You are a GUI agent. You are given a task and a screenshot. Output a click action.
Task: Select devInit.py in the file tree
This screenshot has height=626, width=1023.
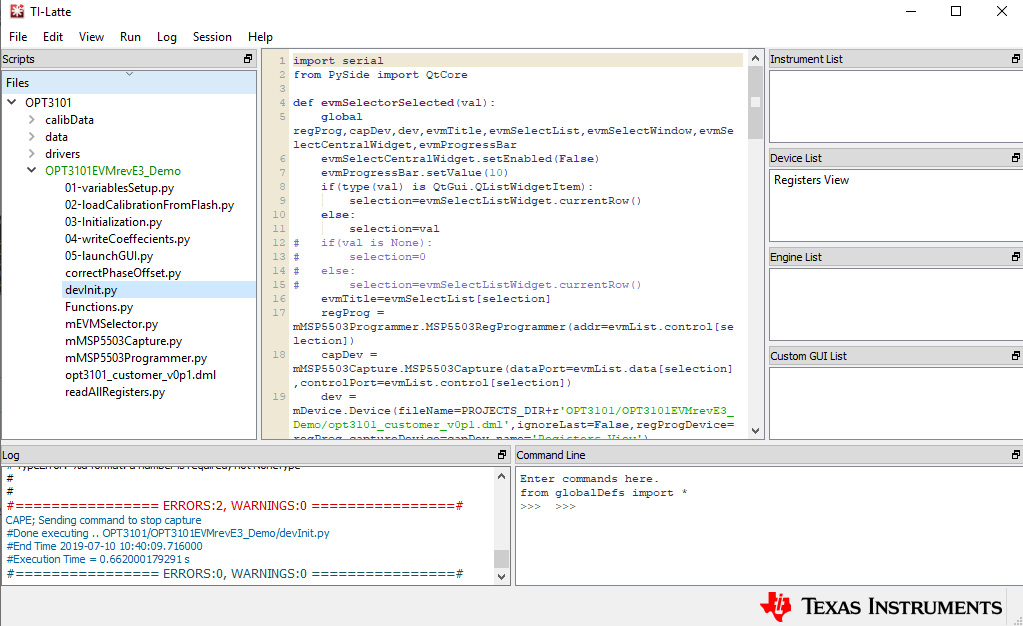click(x=91, y=290)
